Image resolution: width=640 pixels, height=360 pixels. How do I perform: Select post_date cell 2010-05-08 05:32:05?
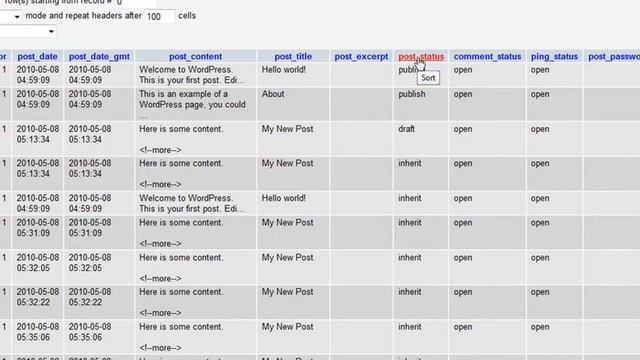[38, 263]
